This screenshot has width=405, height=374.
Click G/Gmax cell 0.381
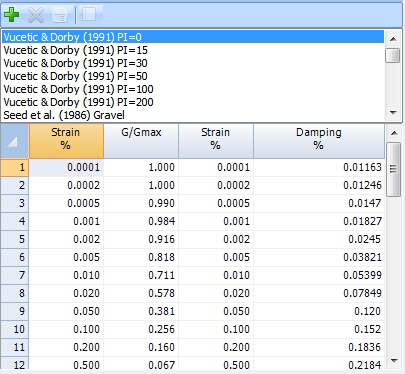point(141,311)
